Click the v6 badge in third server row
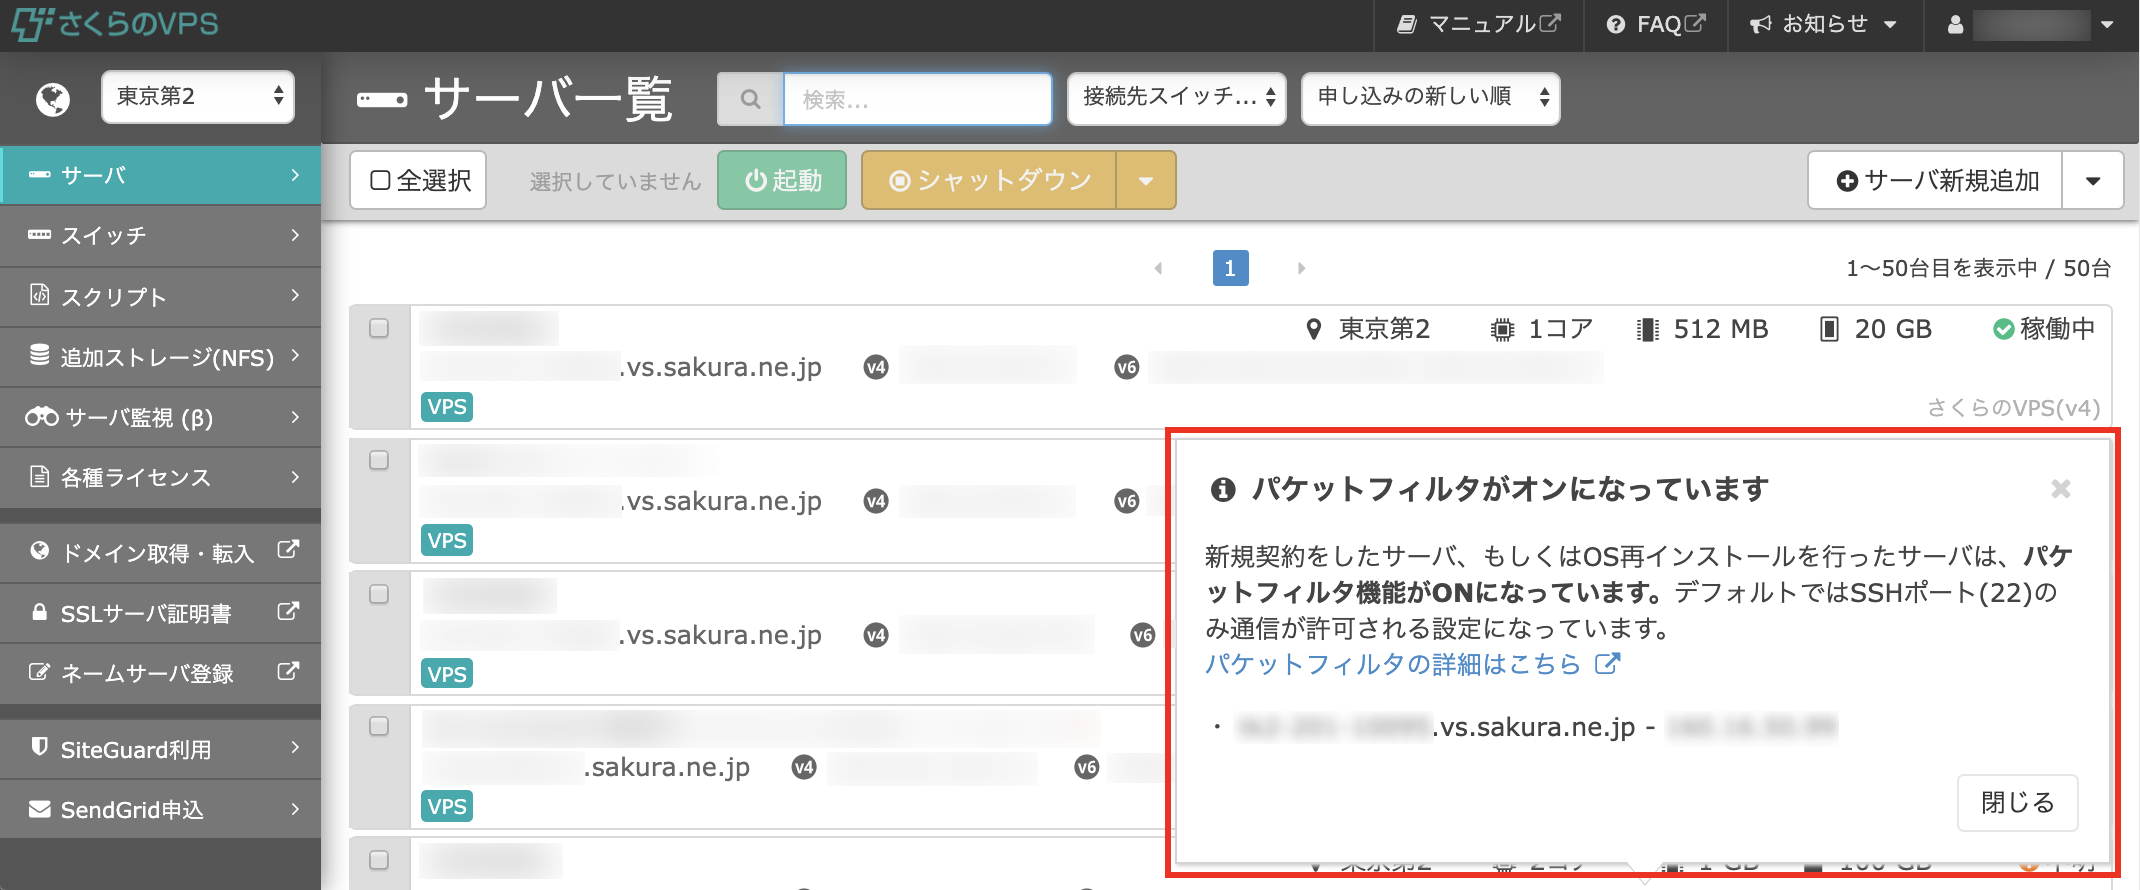 [x=1143, y=635]
